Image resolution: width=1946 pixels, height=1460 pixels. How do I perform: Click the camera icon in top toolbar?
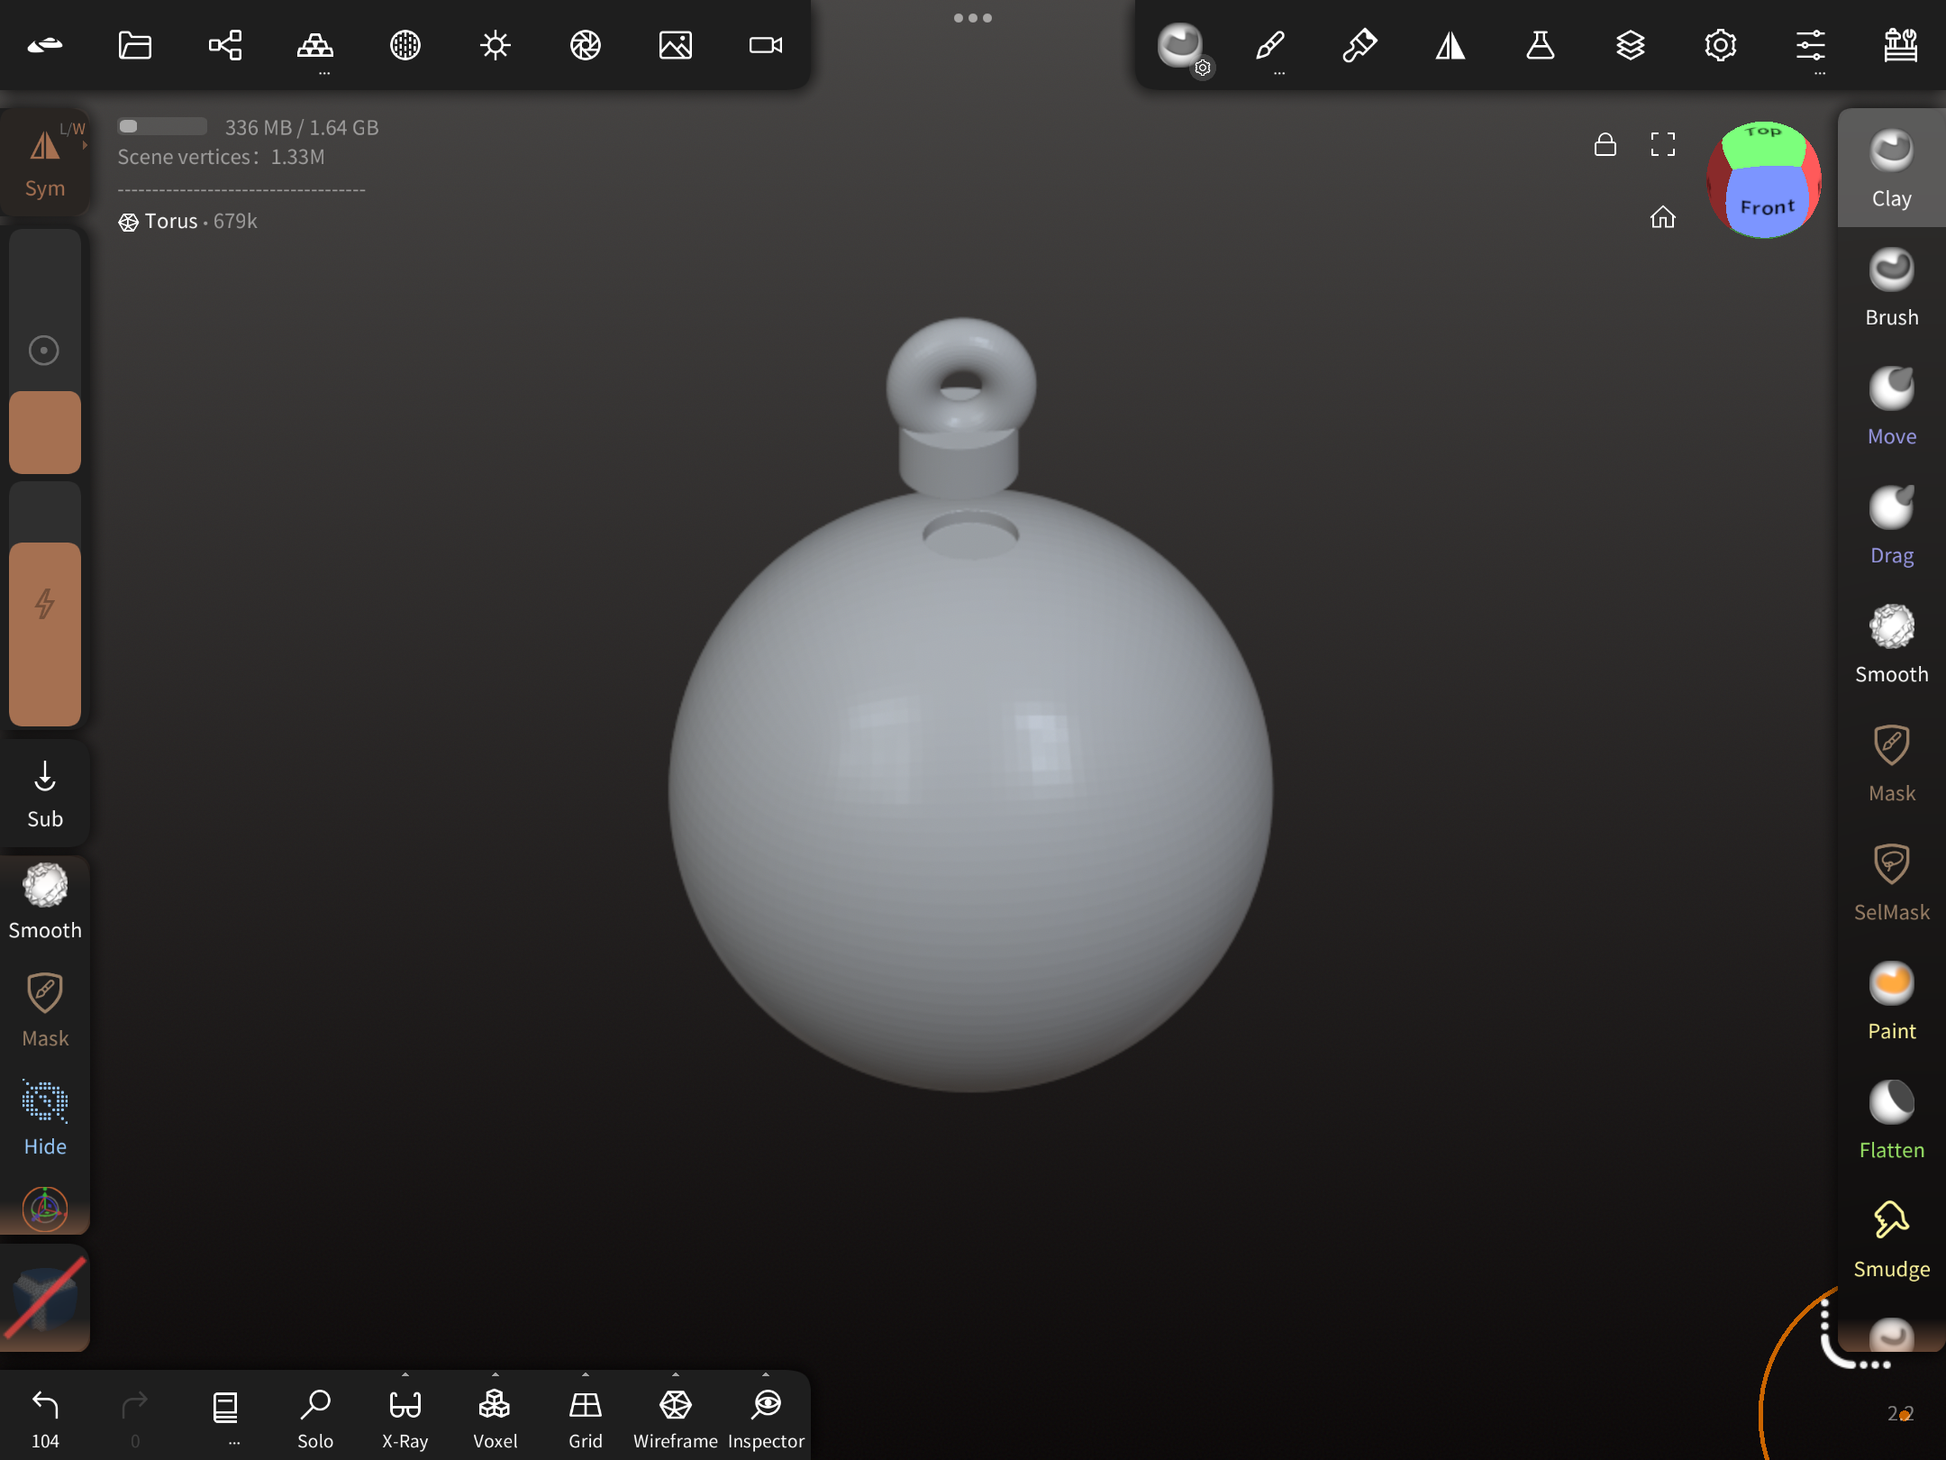point(765,45)
